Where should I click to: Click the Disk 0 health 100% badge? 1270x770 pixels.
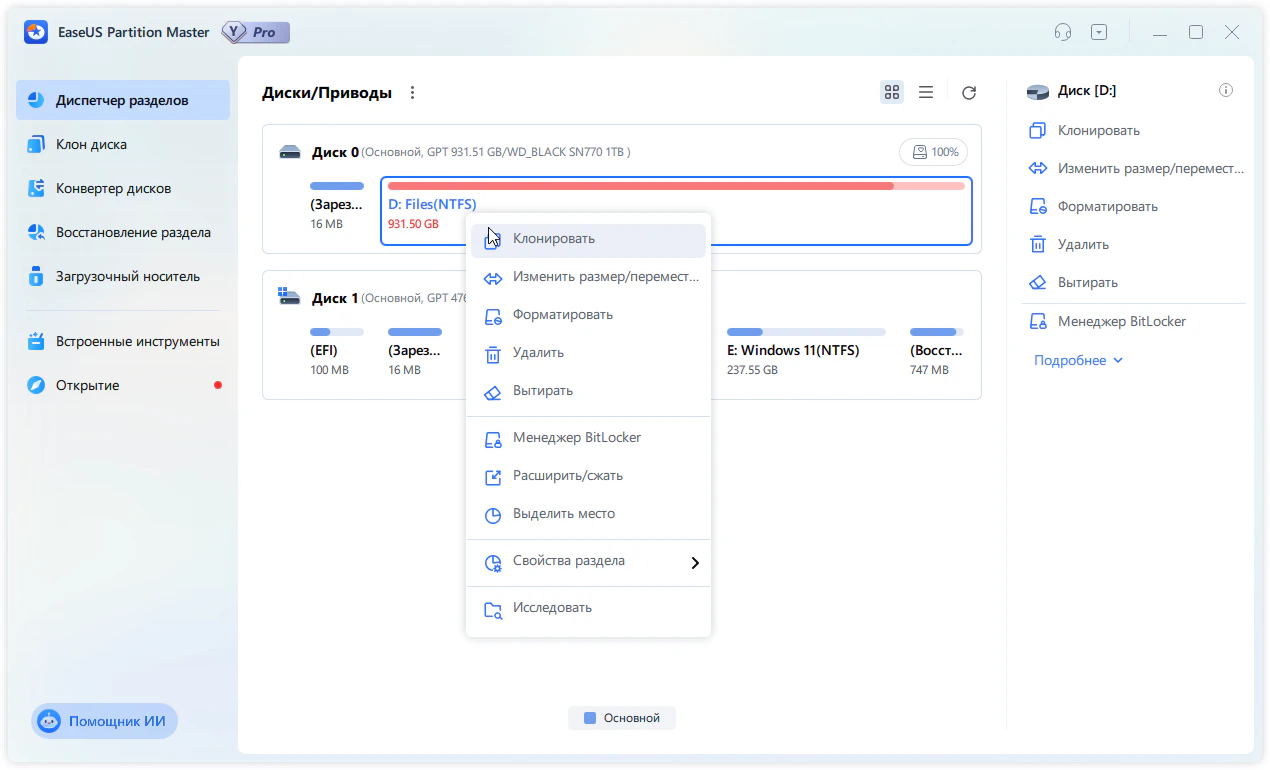tap(933, 152)
